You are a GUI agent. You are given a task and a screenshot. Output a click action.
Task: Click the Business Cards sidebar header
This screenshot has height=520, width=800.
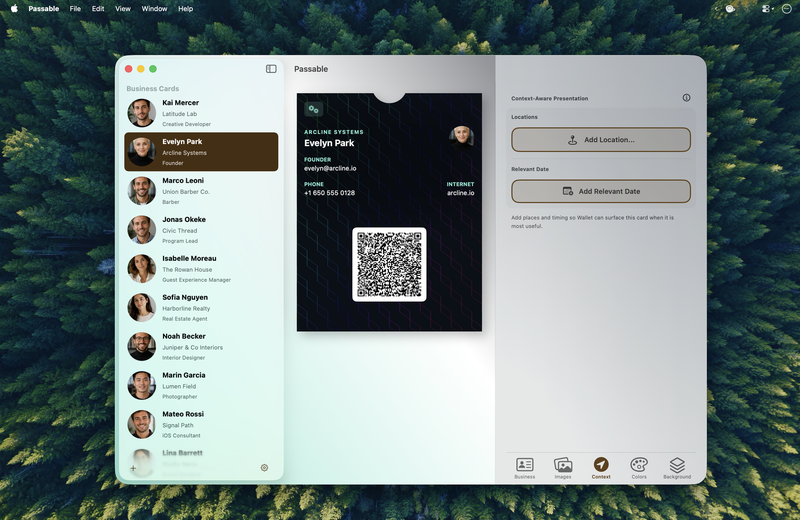[153, 88]
